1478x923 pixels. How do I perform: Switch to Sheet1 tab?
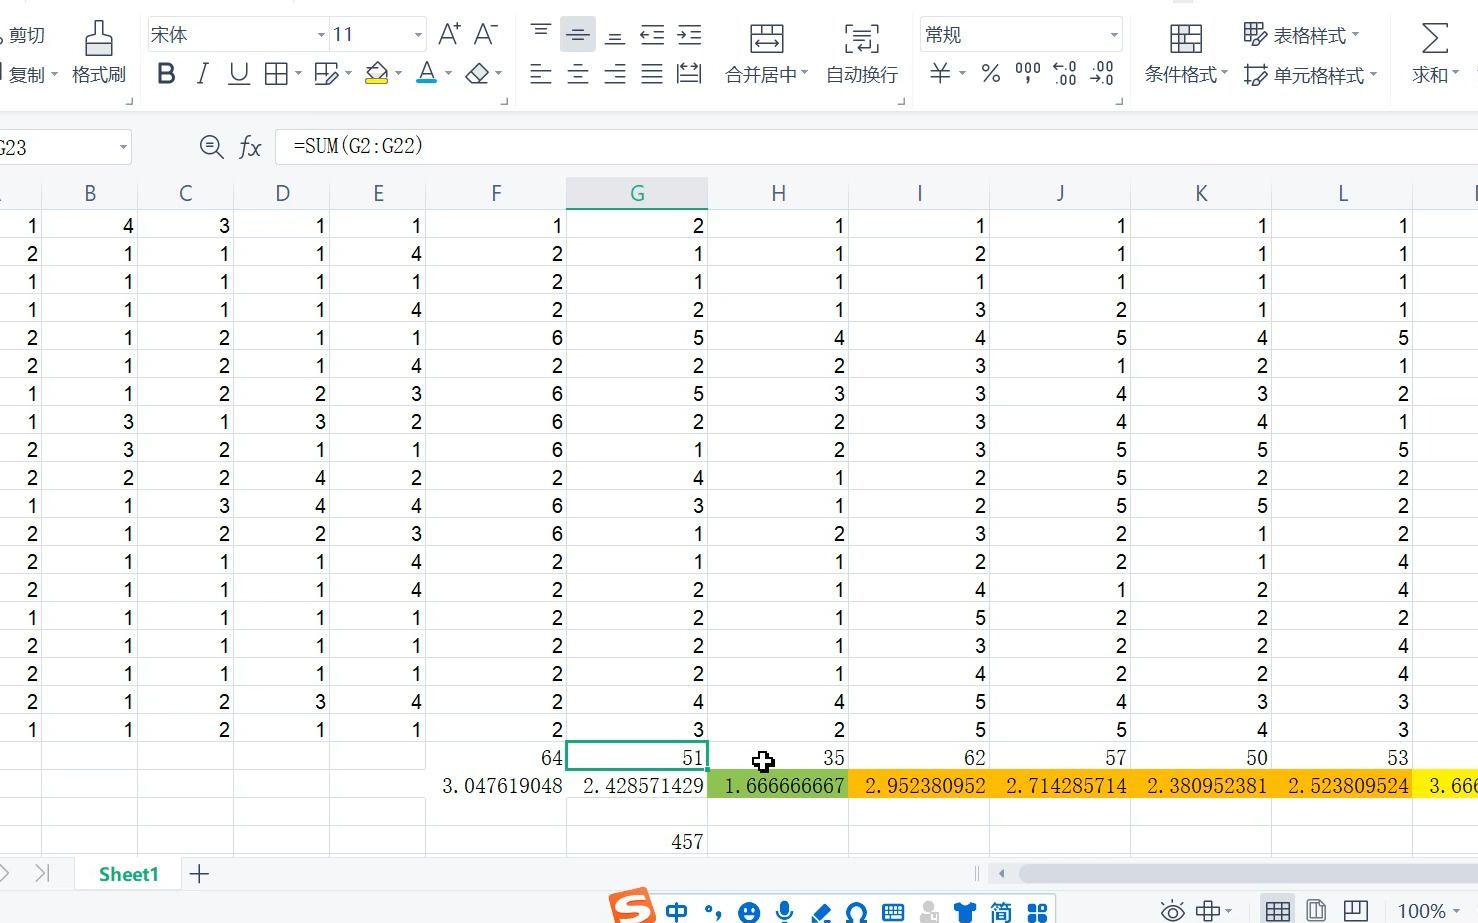click(x=128, y=874)
